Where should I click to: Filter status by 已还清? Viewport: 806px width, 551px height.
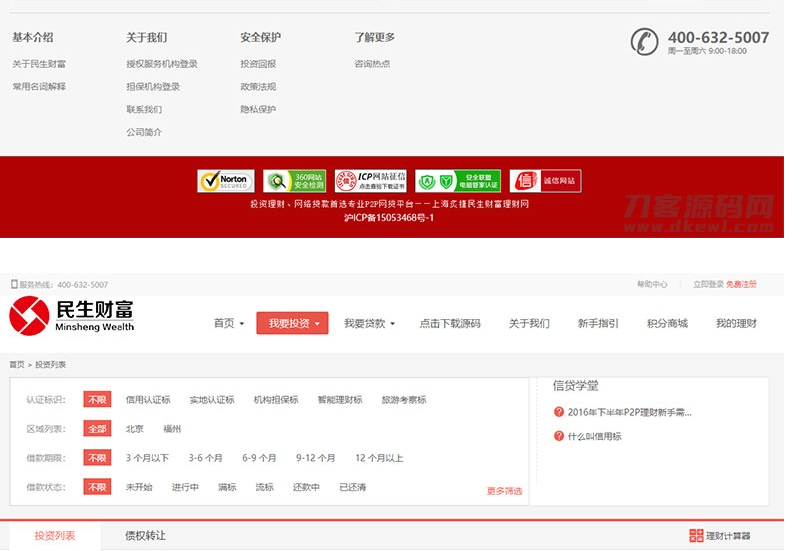click(x=353, y=487)
